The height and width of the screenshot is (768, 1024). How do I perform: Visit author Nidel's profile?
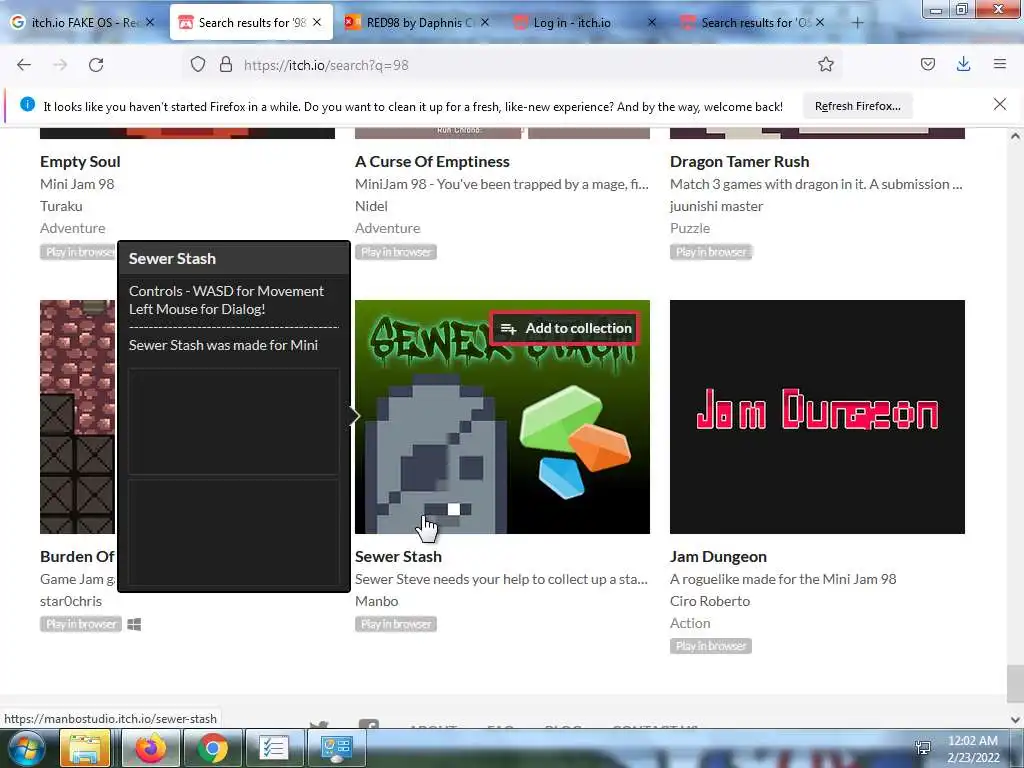tap(371, 206)
